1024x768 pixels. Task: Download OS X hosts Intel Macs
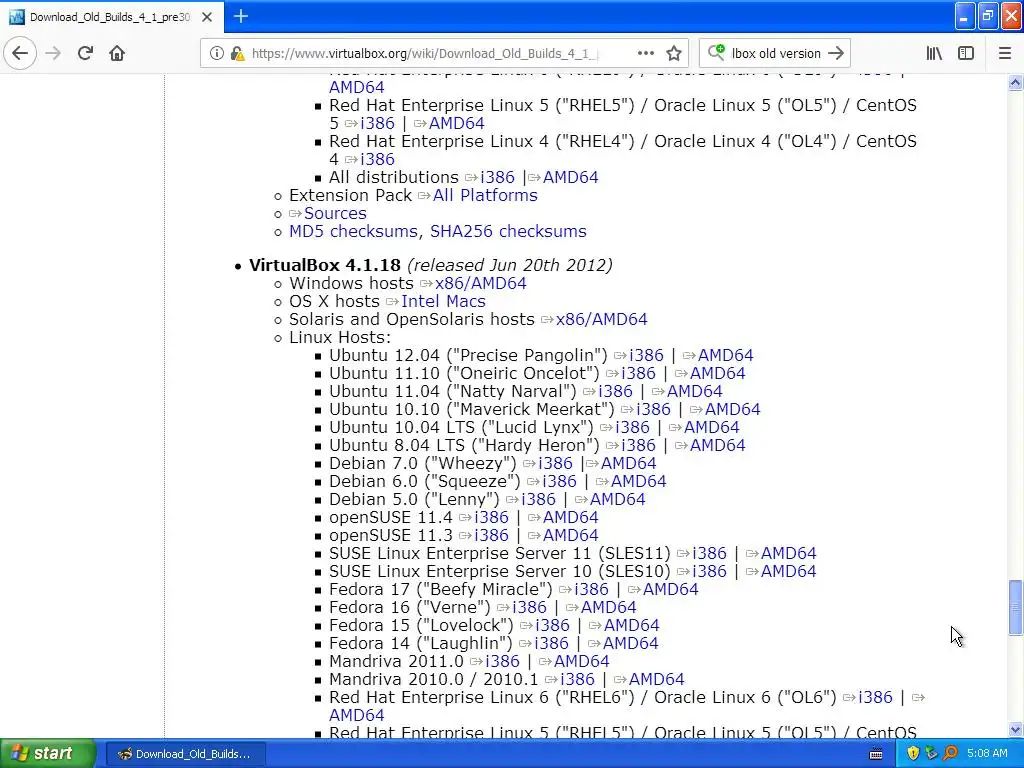(x=443, y=301)
